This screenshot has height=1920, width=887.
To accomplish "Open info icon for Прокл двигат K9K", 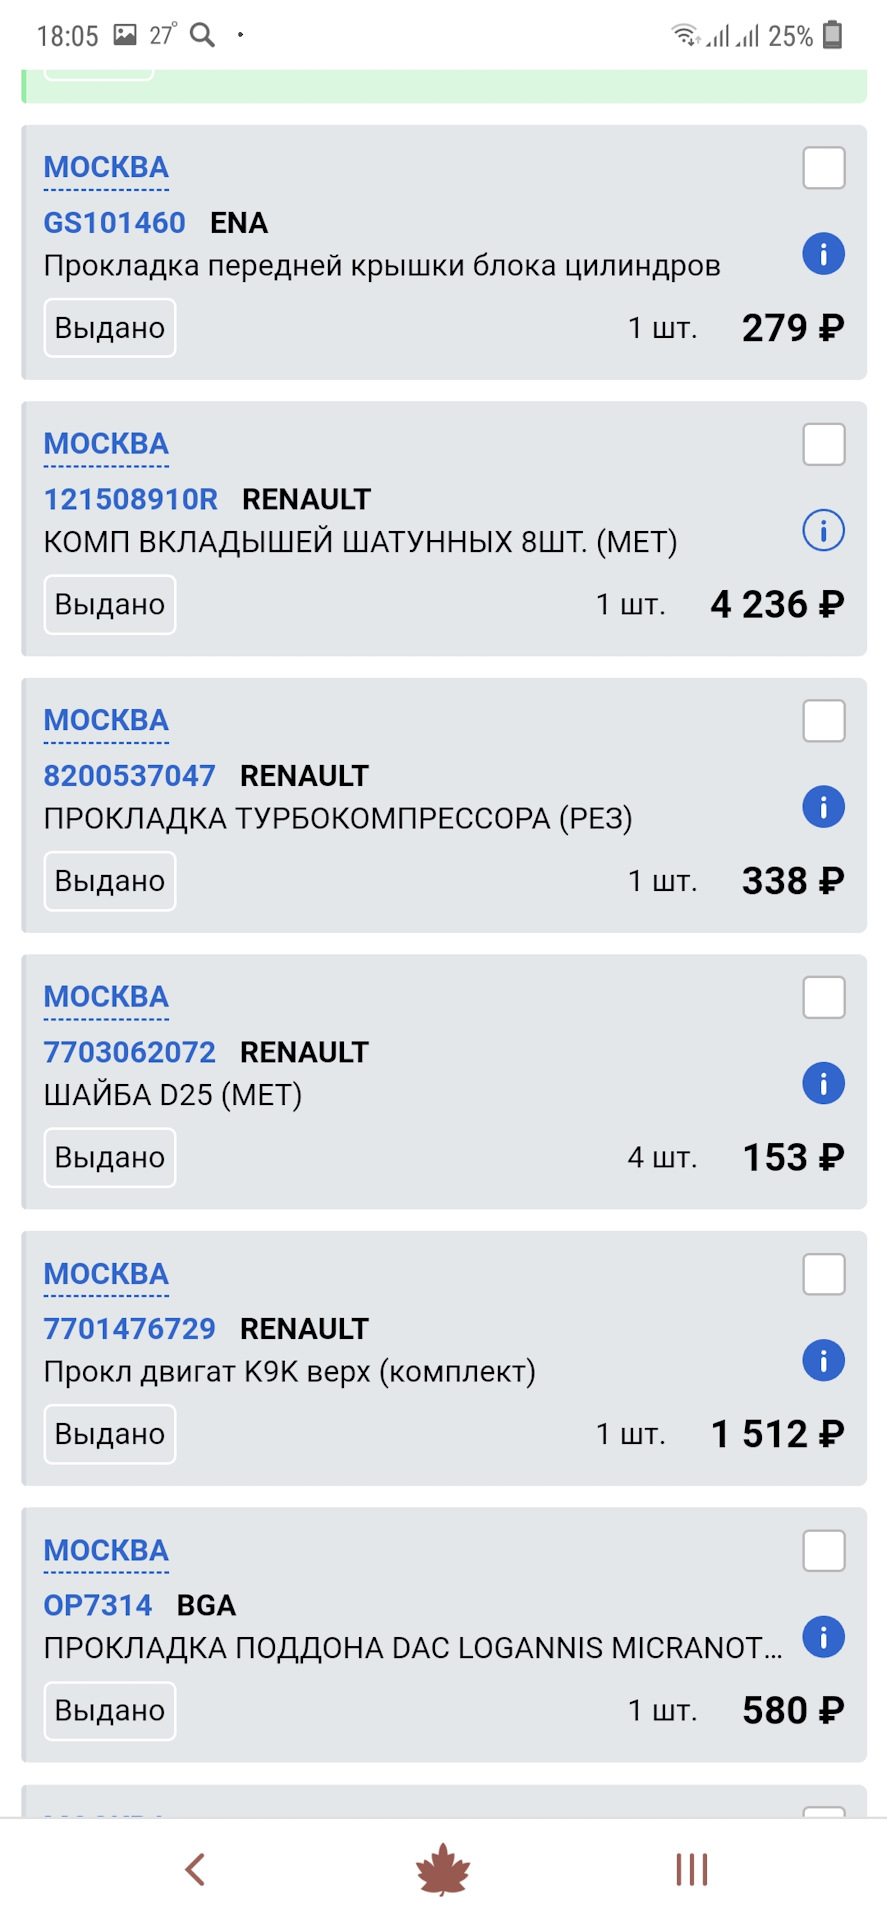I will pos(823,1360).
